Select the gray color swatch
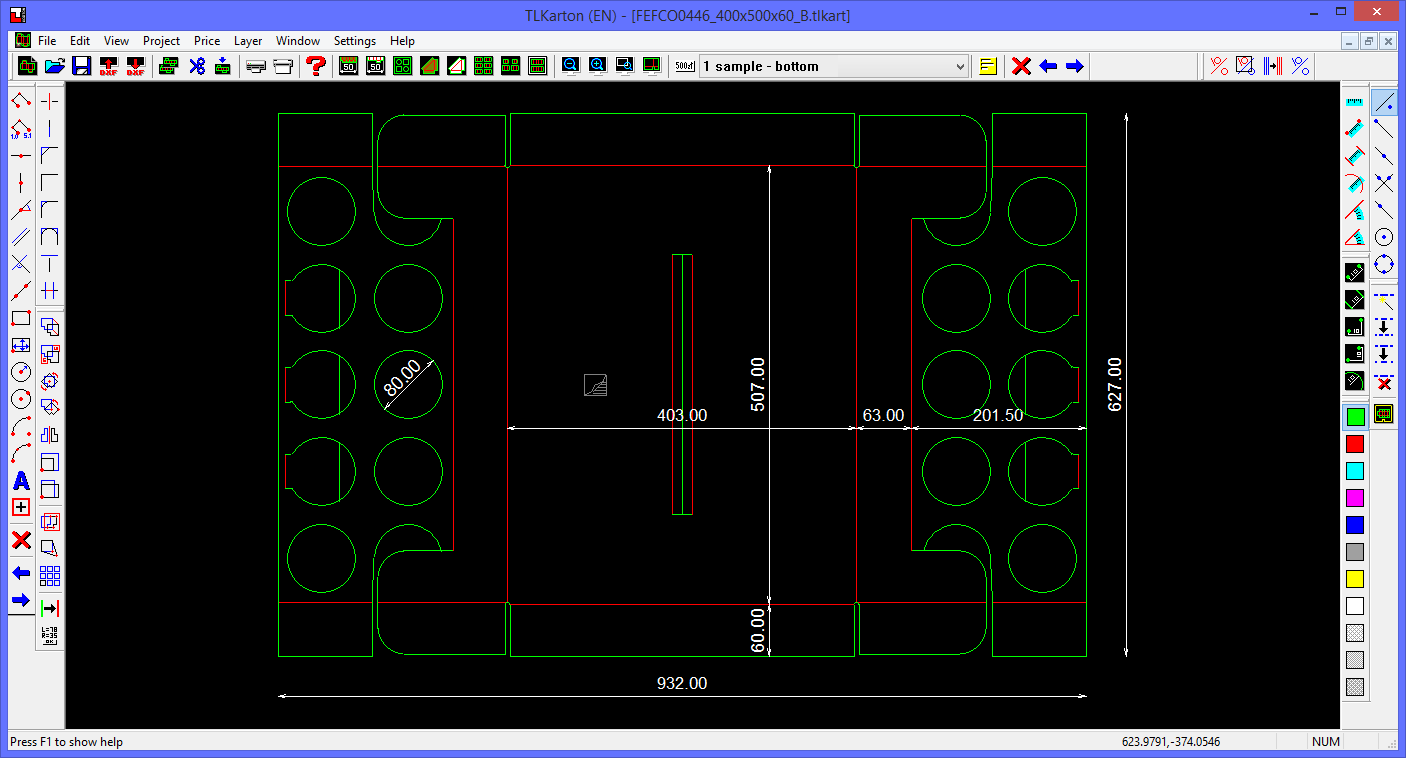This screenshot has width=1406, height=758. [x=1355, y=552]
